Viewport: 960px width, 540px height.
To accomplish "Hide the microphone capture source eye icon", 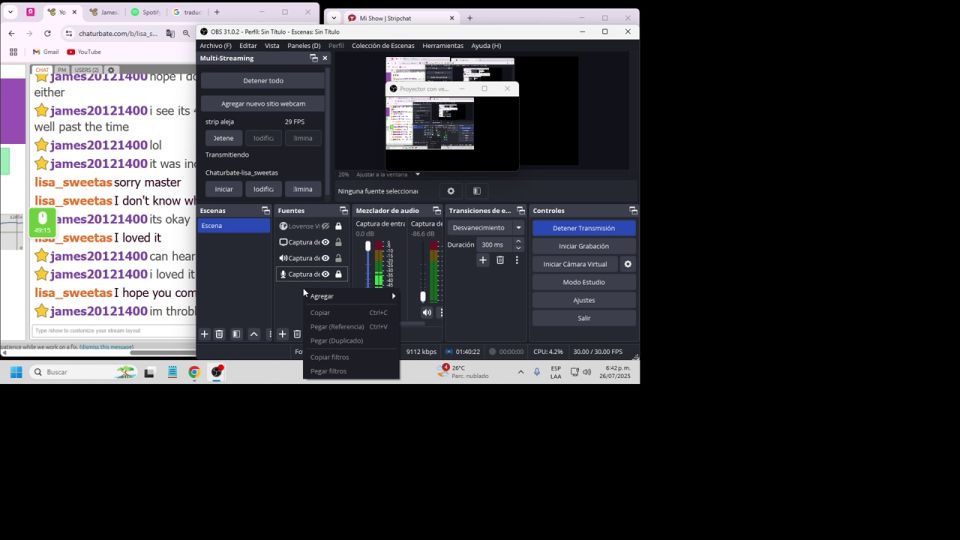I will click(325, 274).
